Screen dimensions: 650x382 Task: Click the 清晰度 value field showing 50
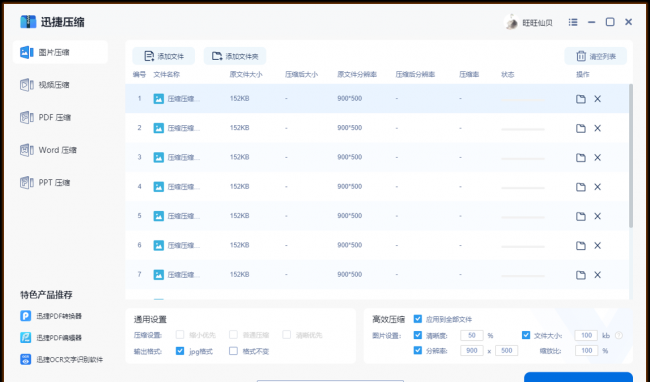click(472, 335)
